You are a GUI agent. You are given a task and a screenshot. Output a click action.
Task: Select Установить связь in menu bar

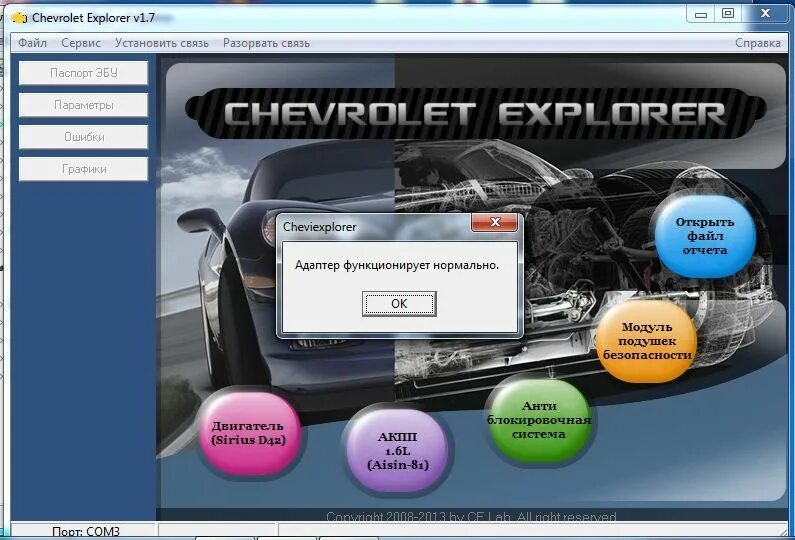pos(162,43)
